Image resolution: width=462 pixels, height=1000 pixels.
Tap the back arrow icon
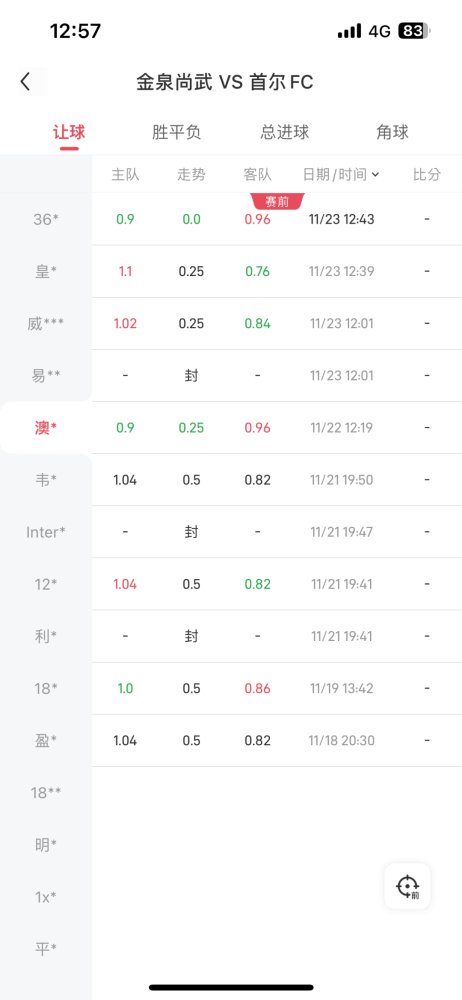coord(26,82)
